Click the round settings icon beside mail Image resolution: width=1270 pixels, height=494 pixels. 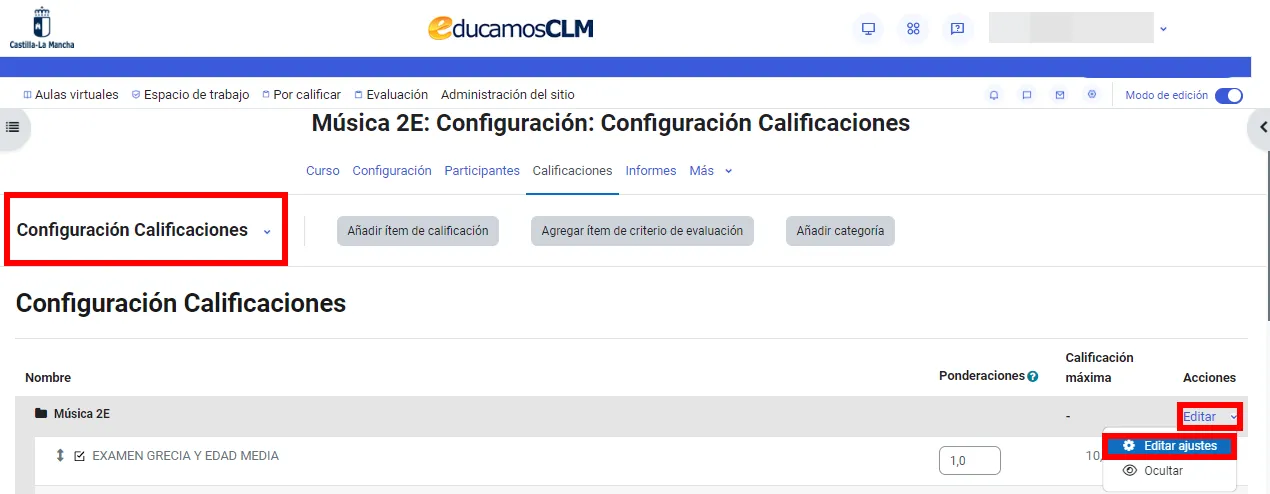pos(1092,95)
